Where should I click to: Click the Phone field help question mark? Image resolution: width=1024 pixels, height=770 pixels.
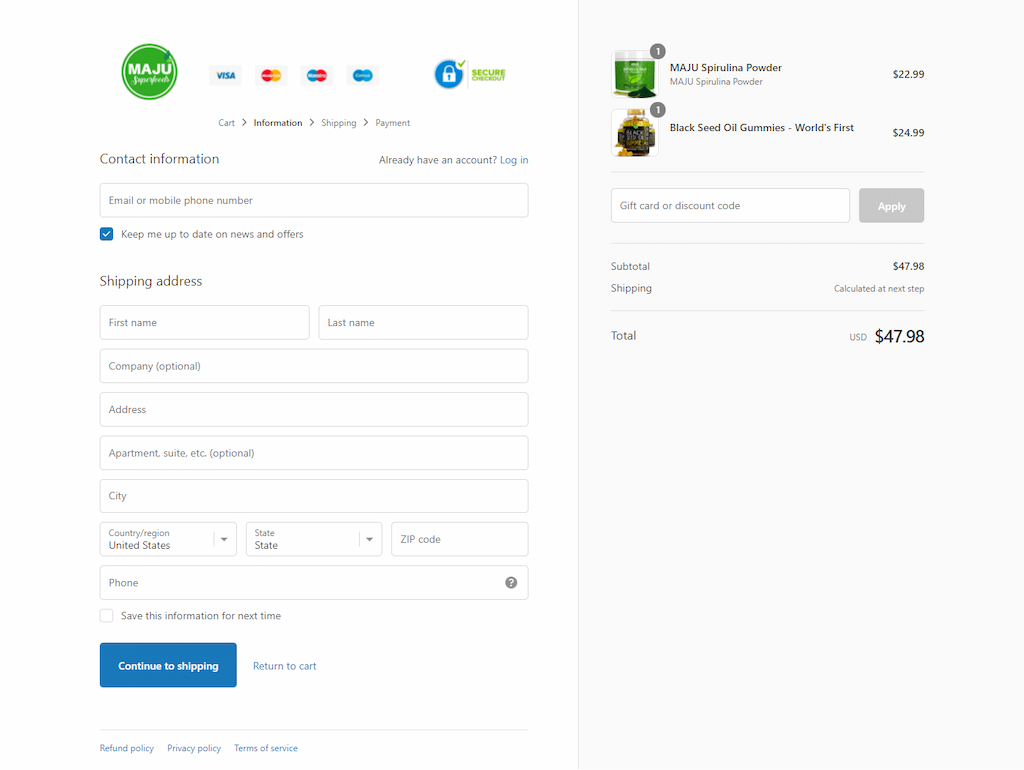click(511, 583)
